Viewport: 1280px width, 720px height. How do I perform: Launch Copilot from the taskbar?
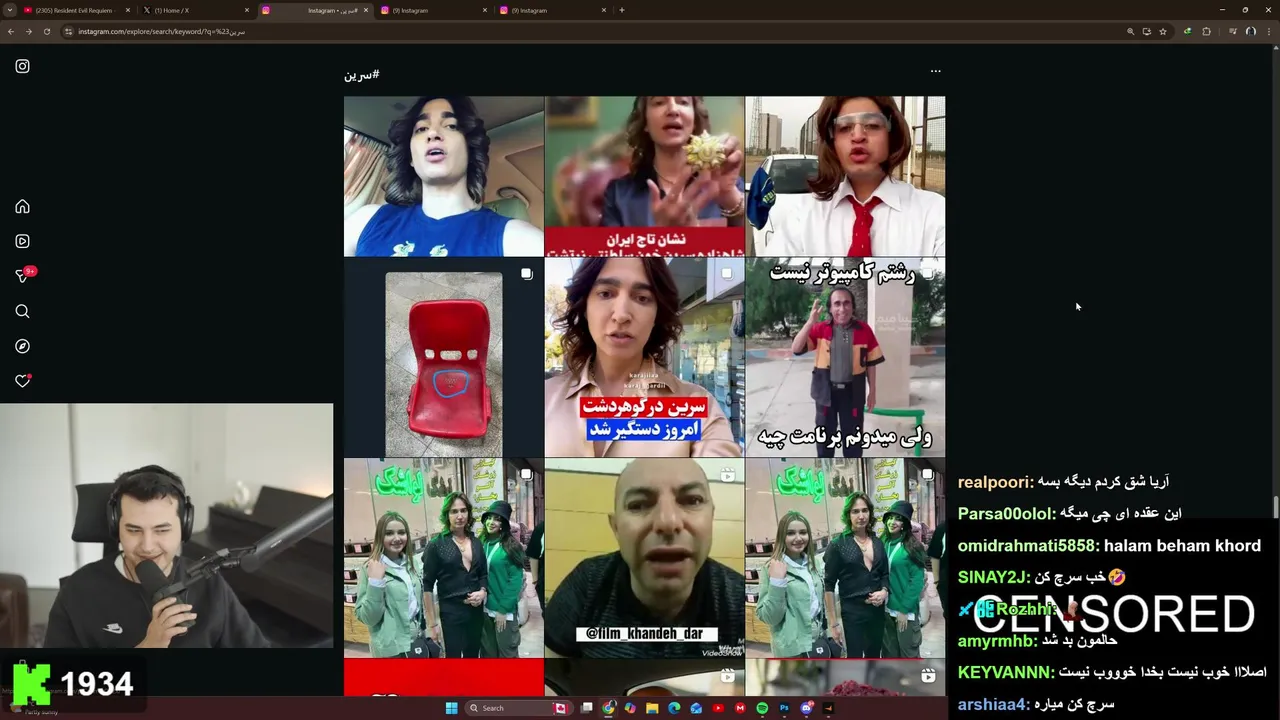(x=630, y=708)
